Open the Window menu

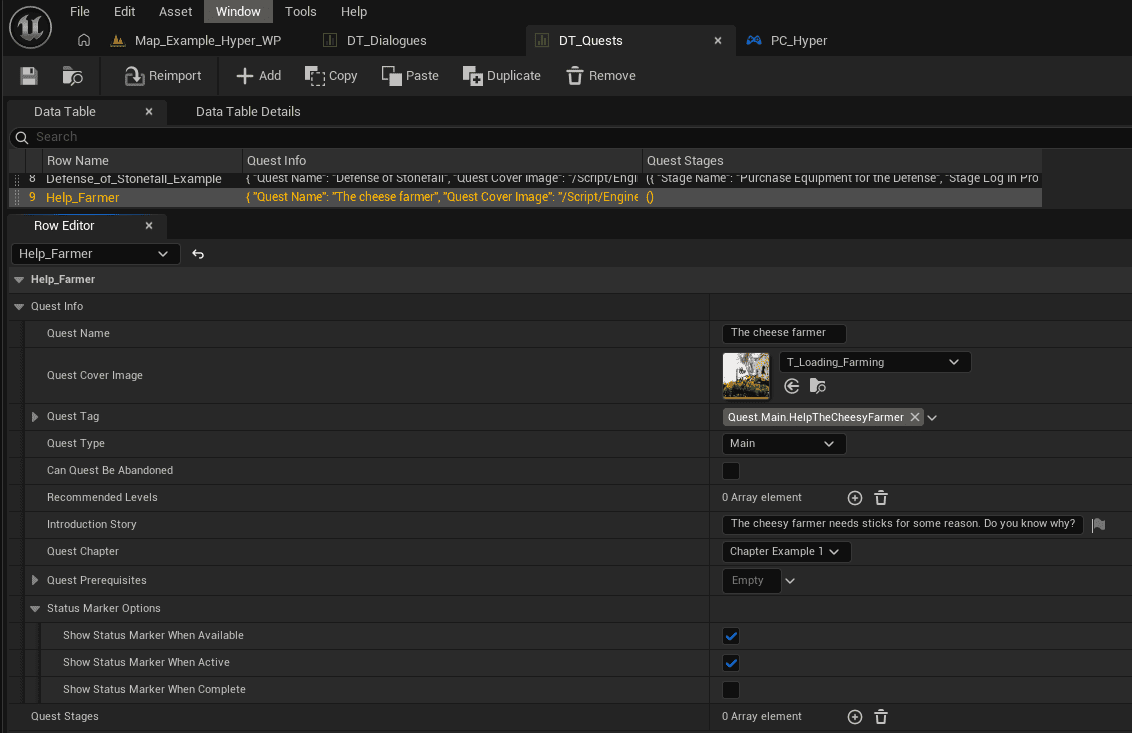238,12
